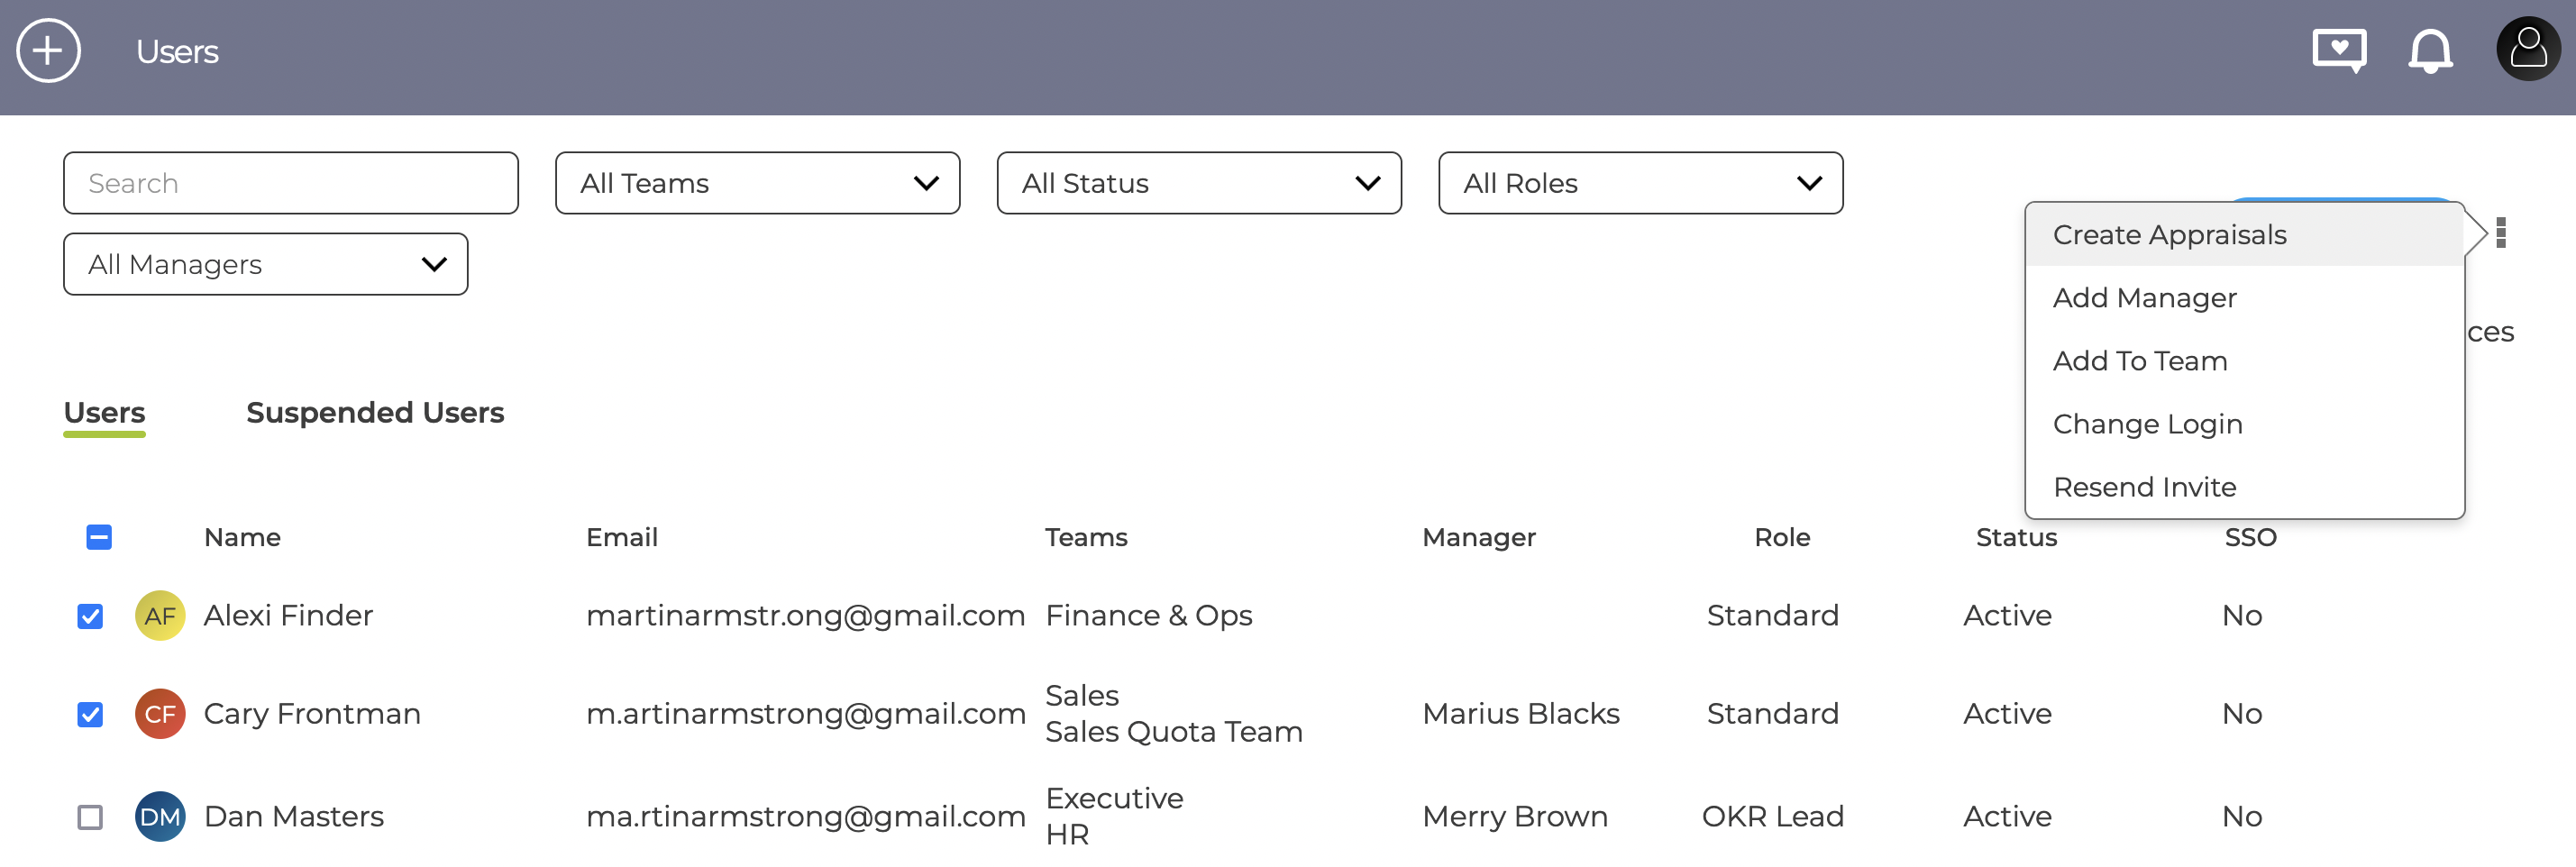2576x867 pixels.
Task: Click the Users page title in header
Action: coord(177,52)
